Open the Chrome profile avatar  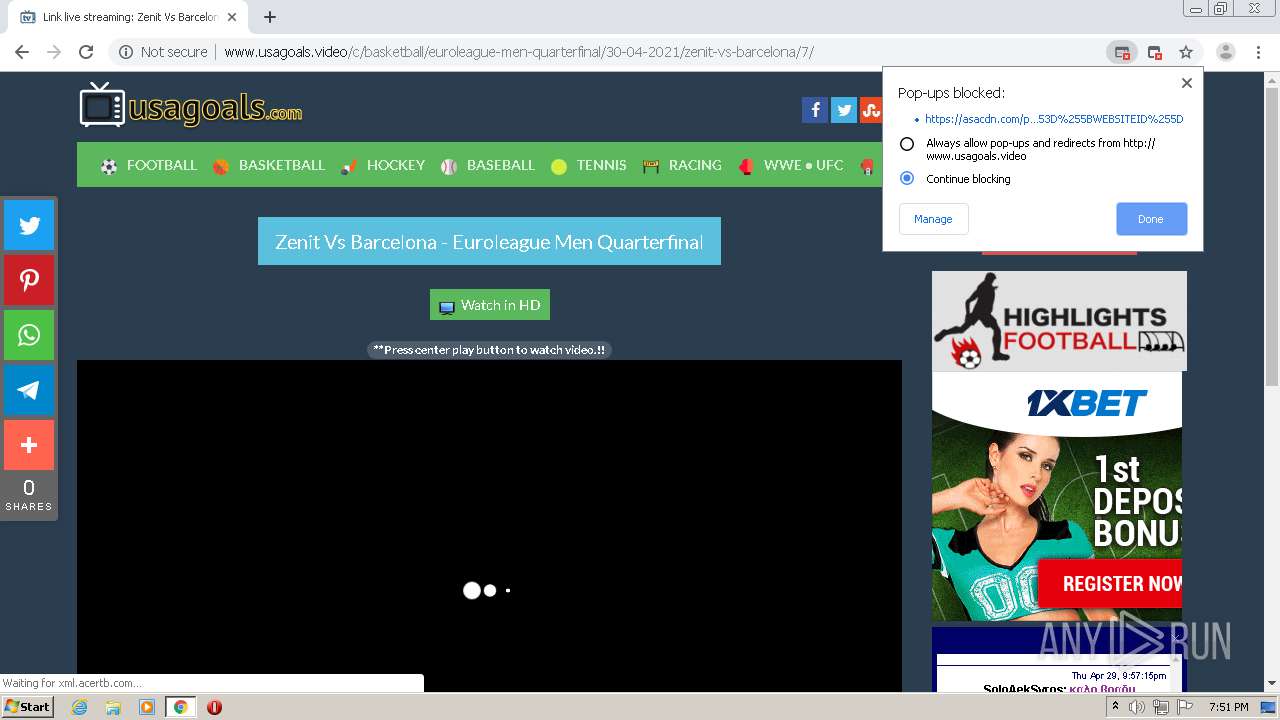tap(1226, 52)
